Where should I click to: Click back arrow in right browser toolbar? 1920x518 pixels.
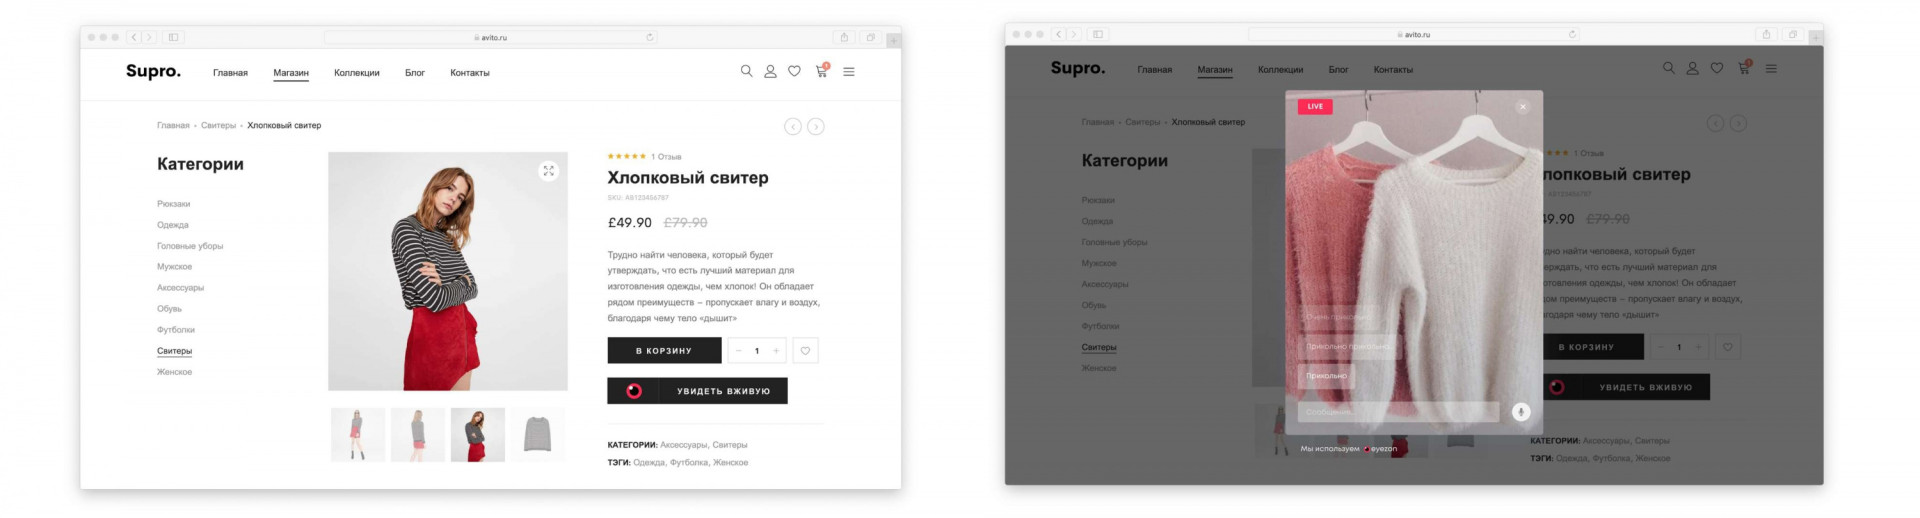(1058, 34)
